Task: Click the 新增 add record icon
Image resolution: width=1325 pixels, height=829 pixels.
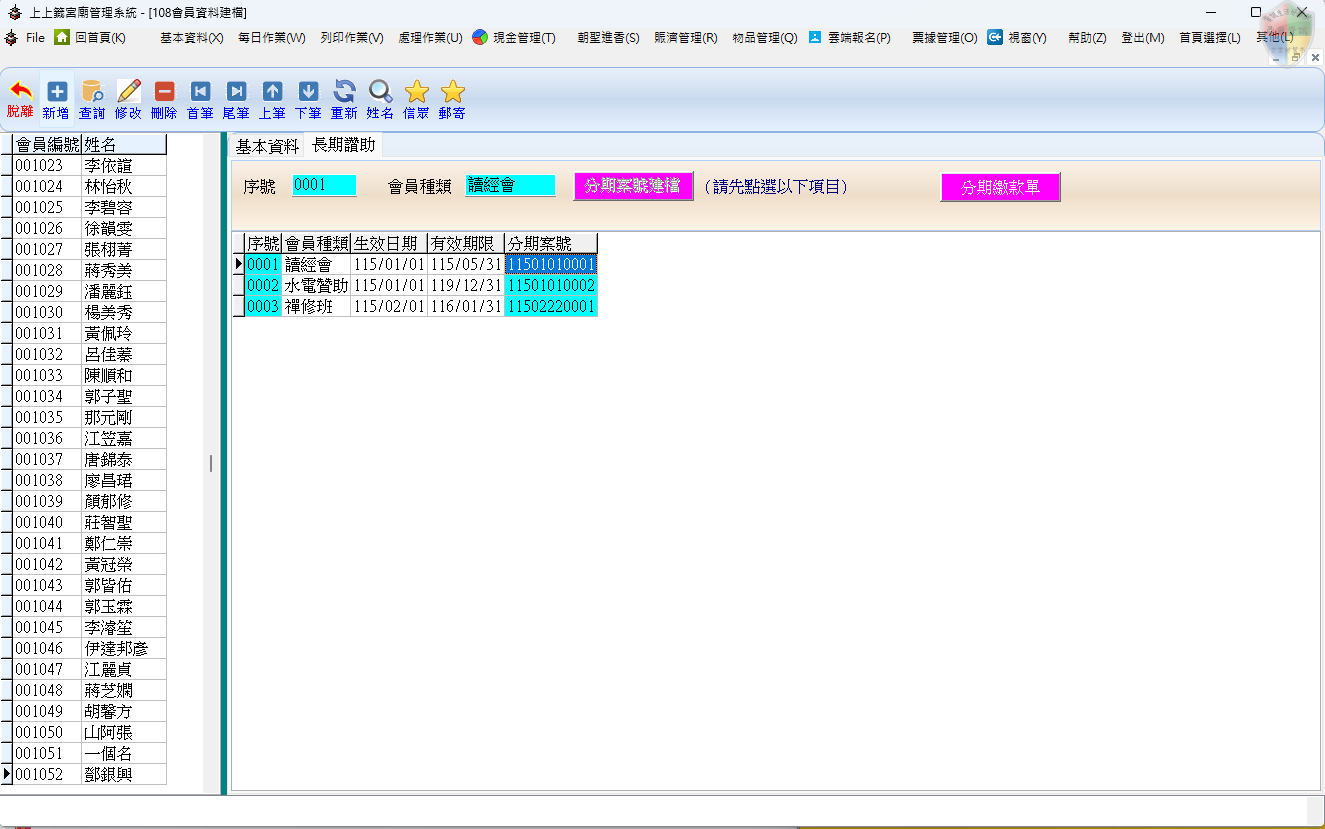Action: pos(56,92)
